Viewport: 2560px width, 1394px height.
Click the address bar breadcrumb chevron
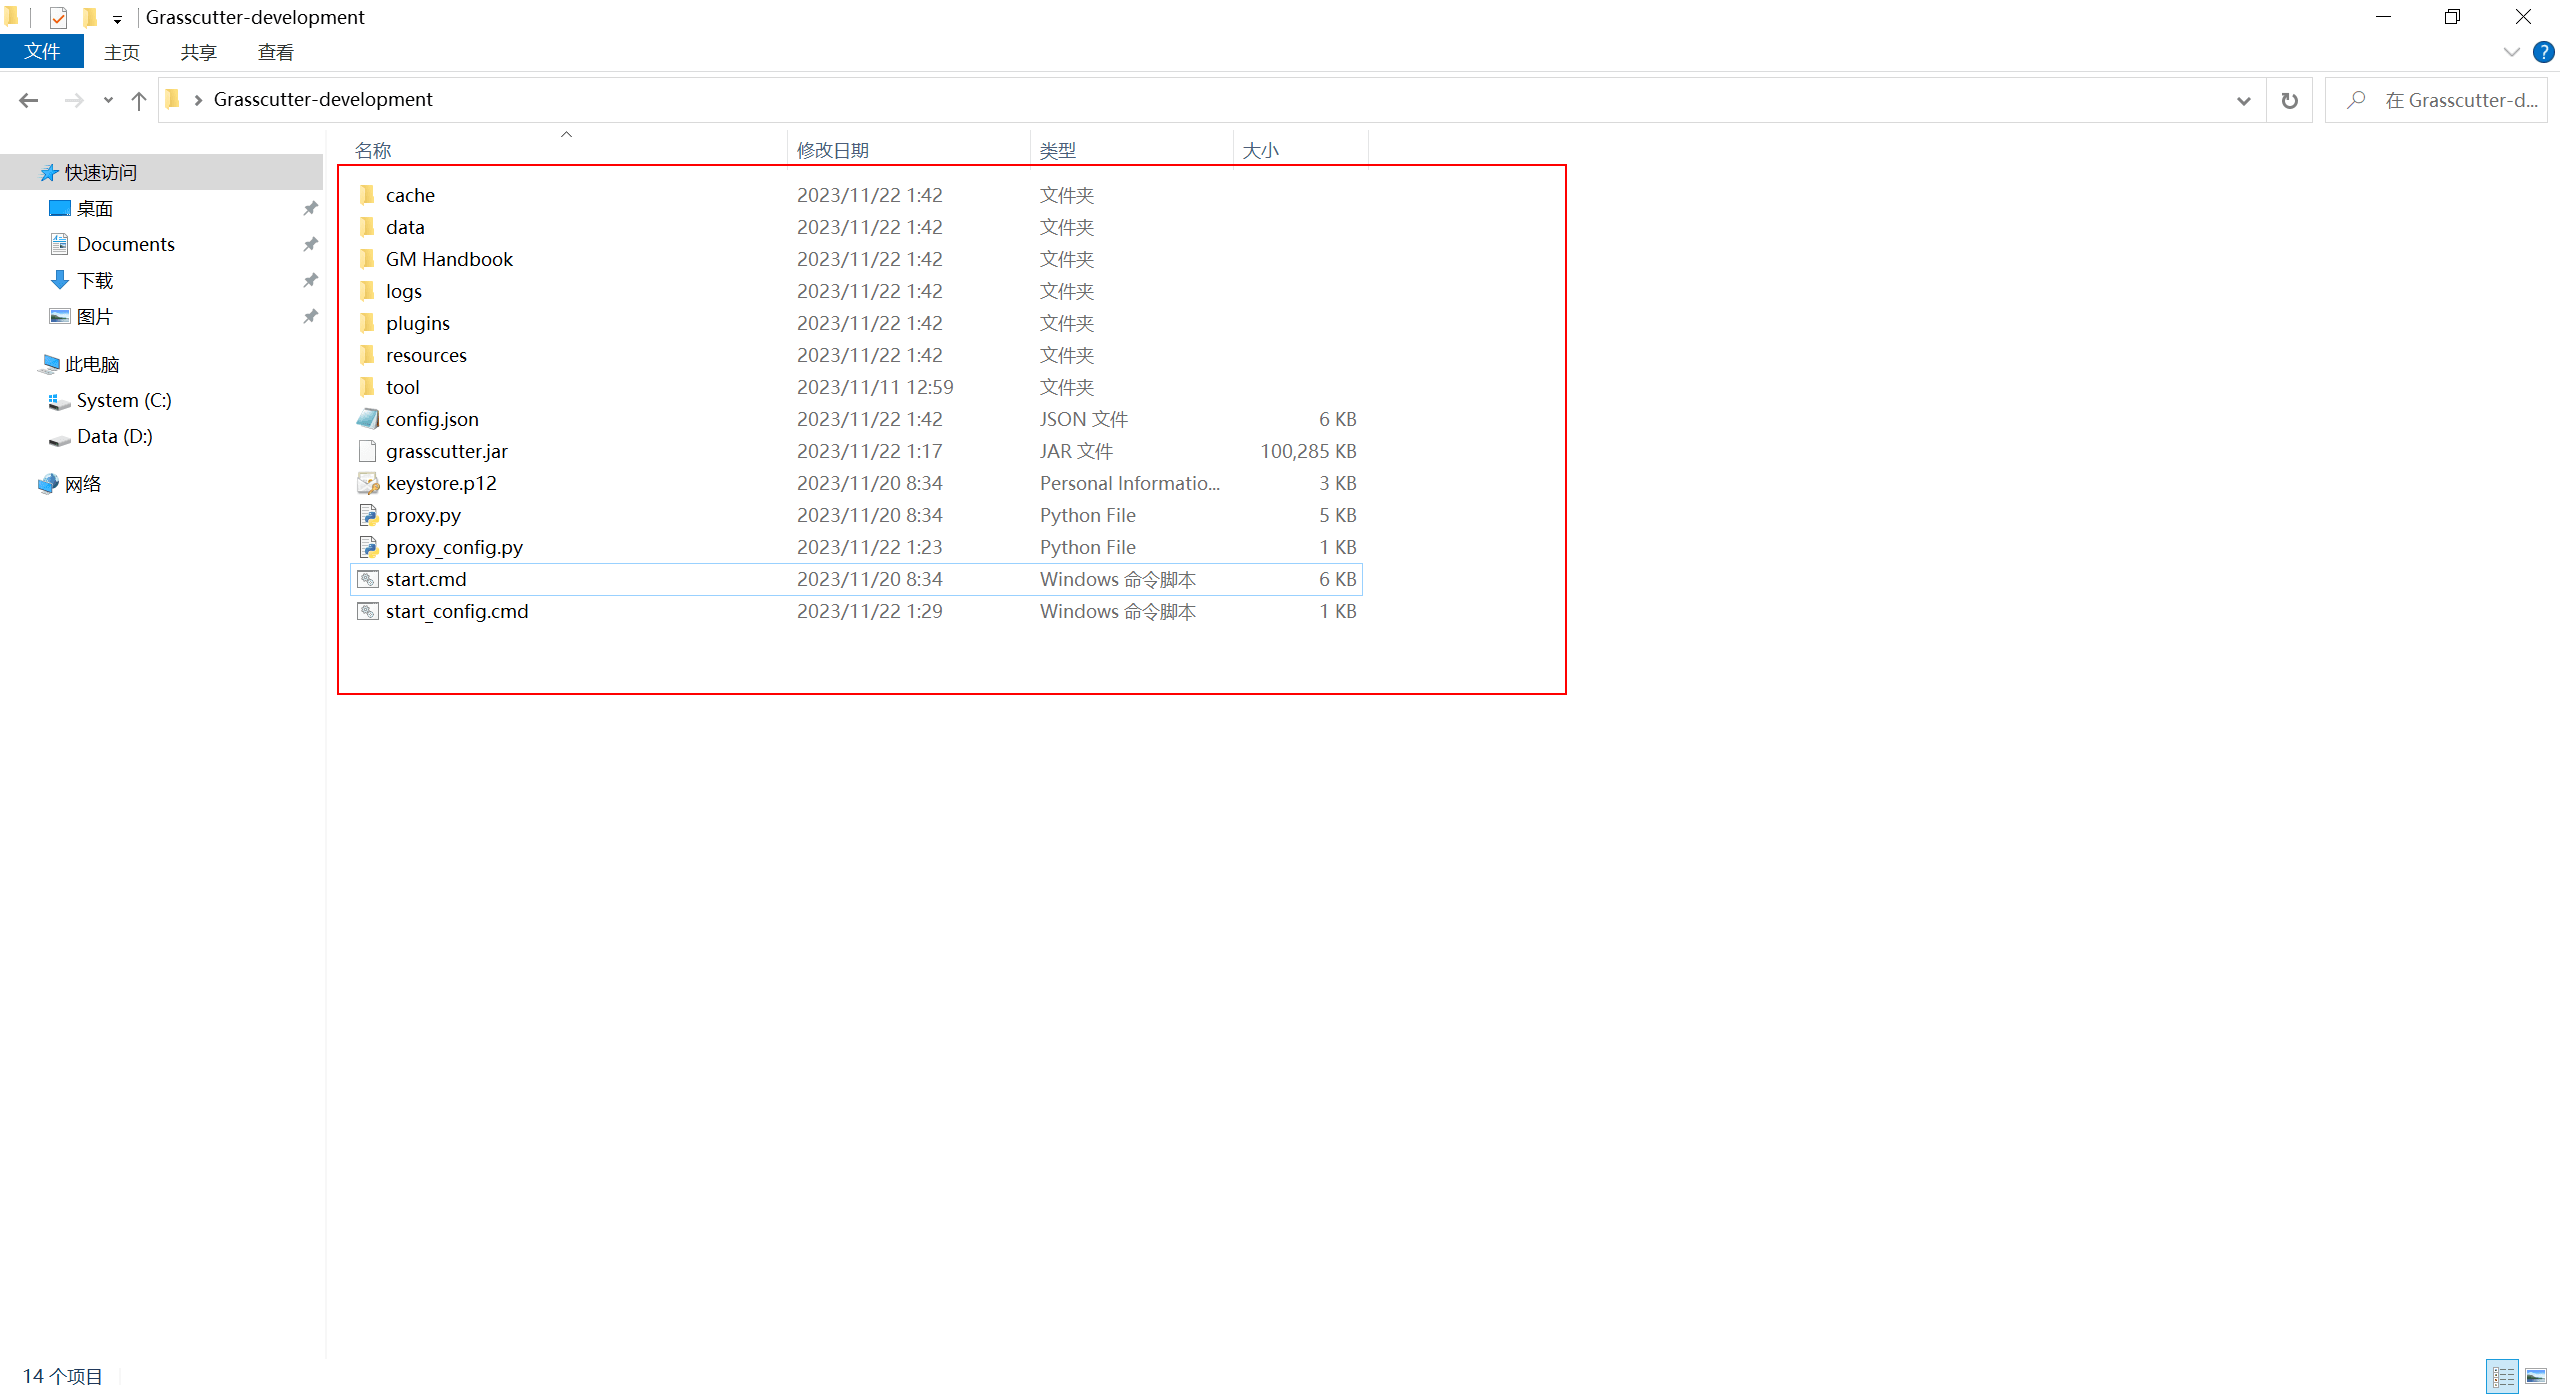(198, 100)
